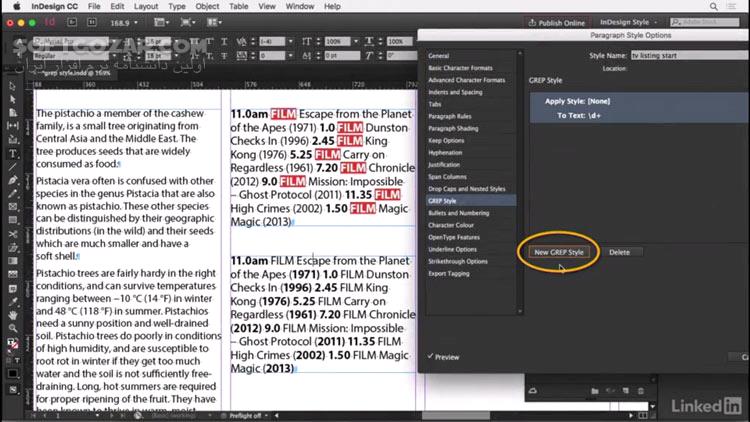The image size is (750, 422).
Task: Toggle the Preview checkbox
Action: pyautogui.click(x=430, y=356)
